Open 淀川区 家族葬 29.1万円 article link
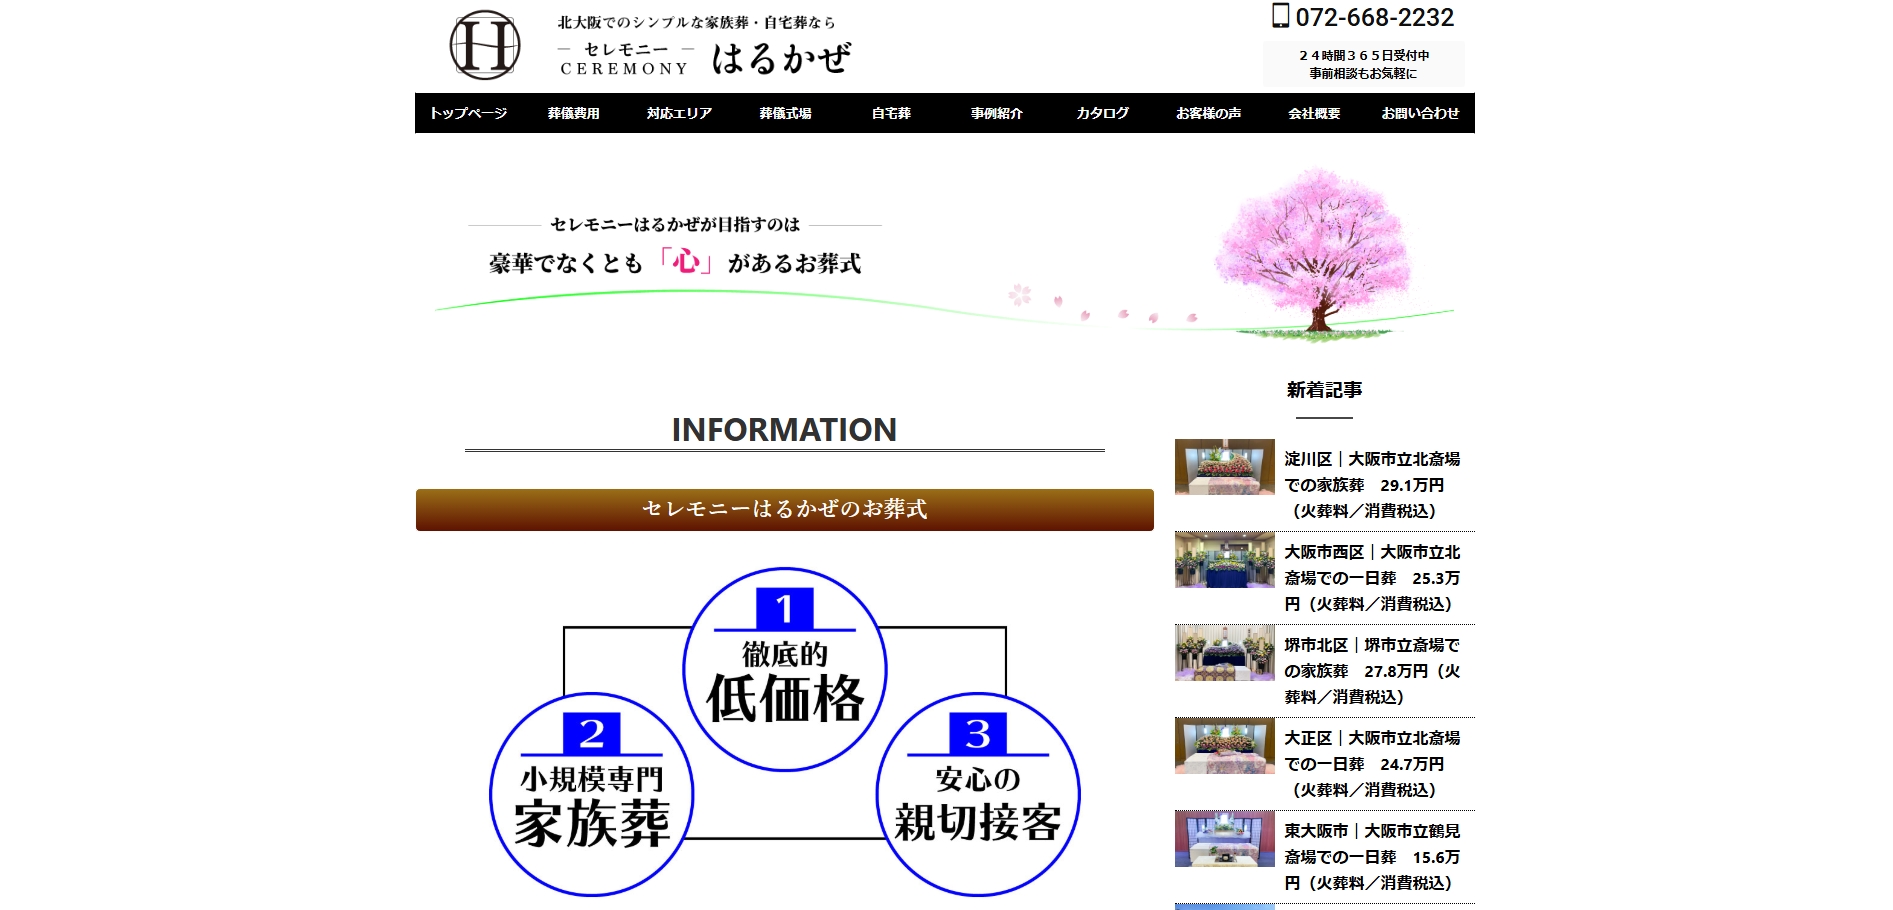This screenshot has width=1893, height=910. click(1371, 485)
